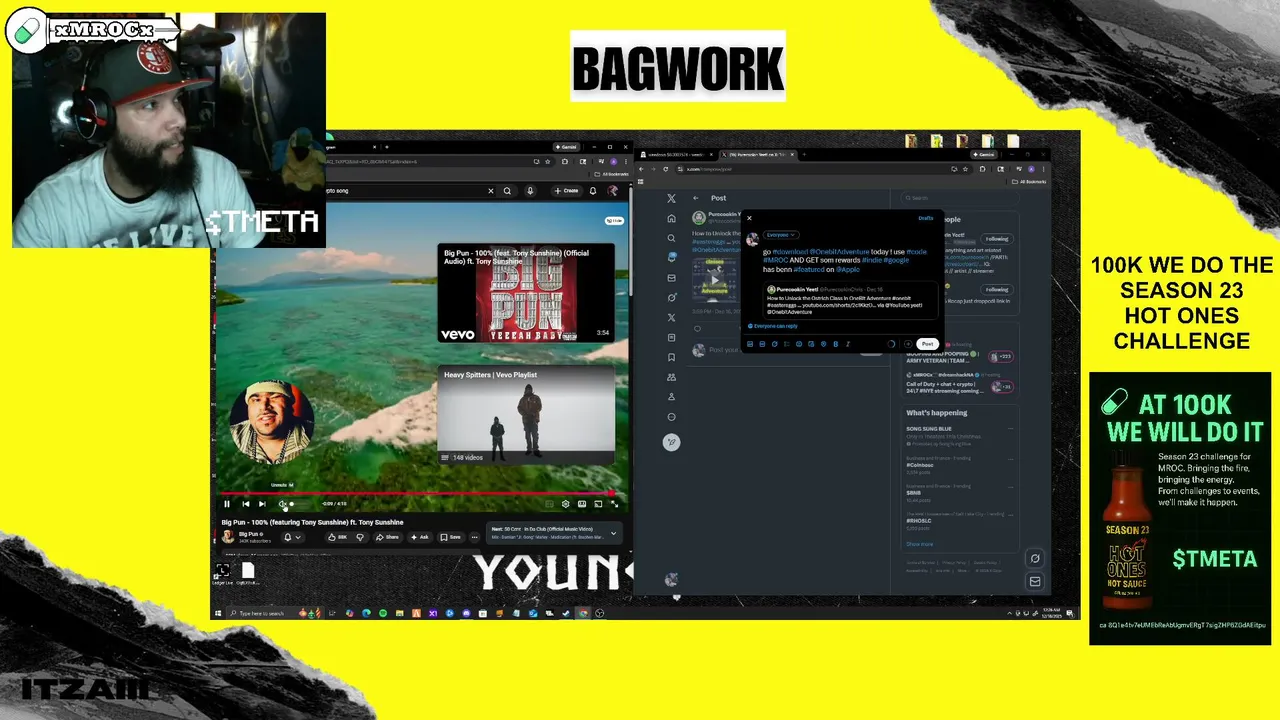Image resolution: width=1280 pixels, height=720 pixels.
Task: Open the Grok floating button
Action: coord(1035,558)
